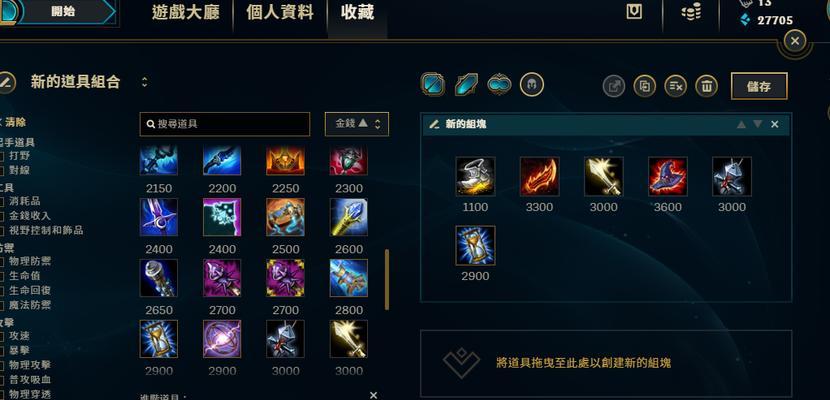The height and width of the screenshot is (400, 830).
Task: Open the loot chest icon in top bar
Action: [x=634, y=12]
